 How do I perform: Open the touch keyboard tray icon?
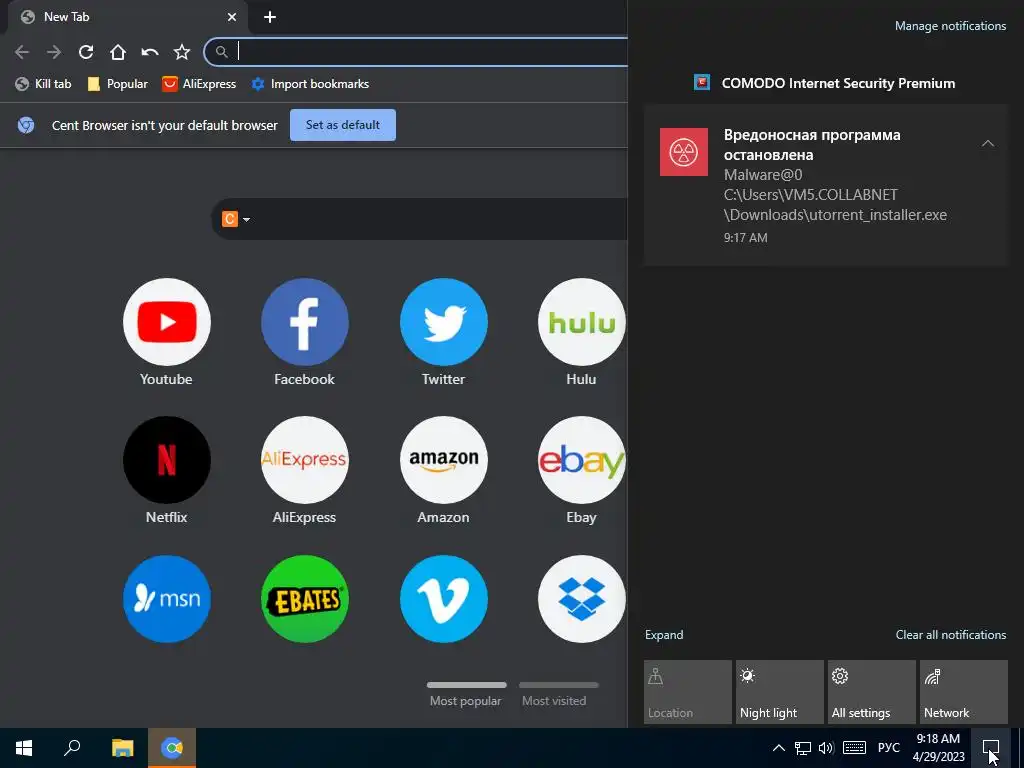[x=854, y=748]
